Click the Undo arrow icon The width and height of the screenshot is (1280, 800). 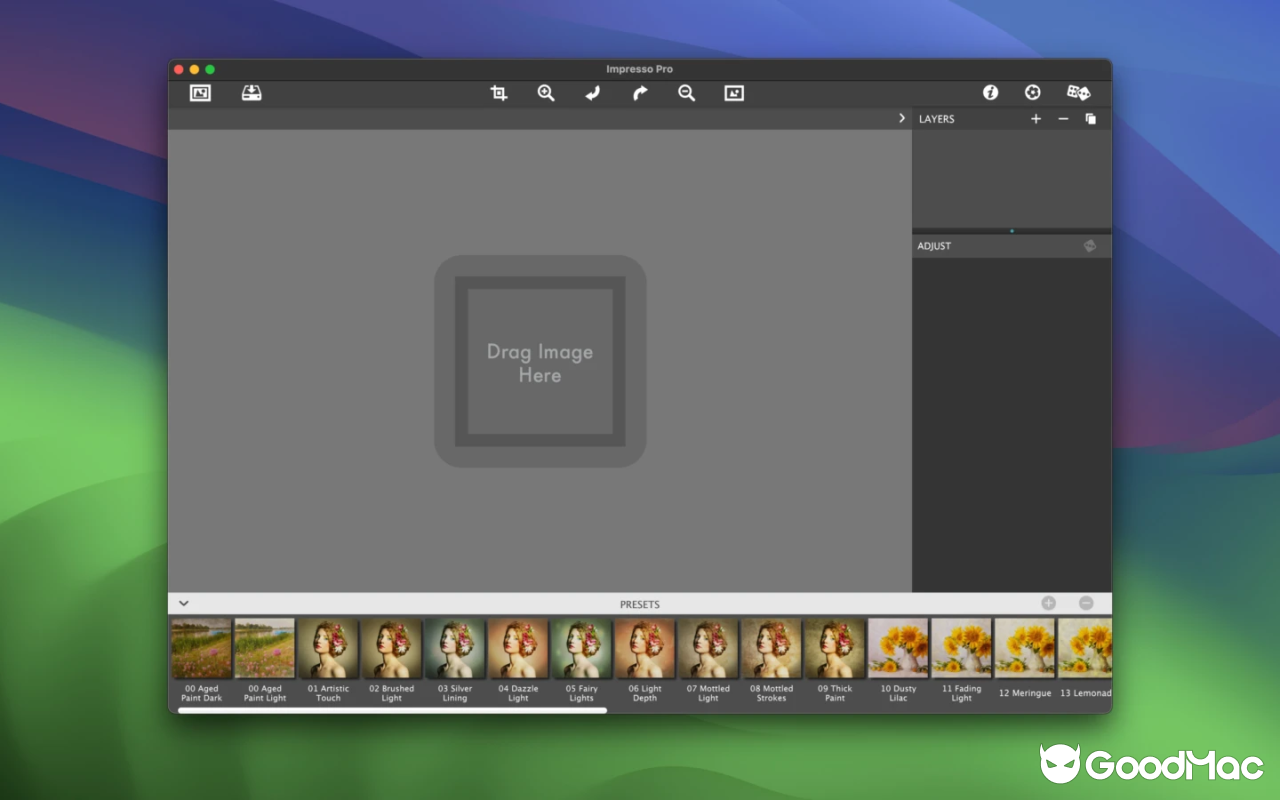(592, 92)
